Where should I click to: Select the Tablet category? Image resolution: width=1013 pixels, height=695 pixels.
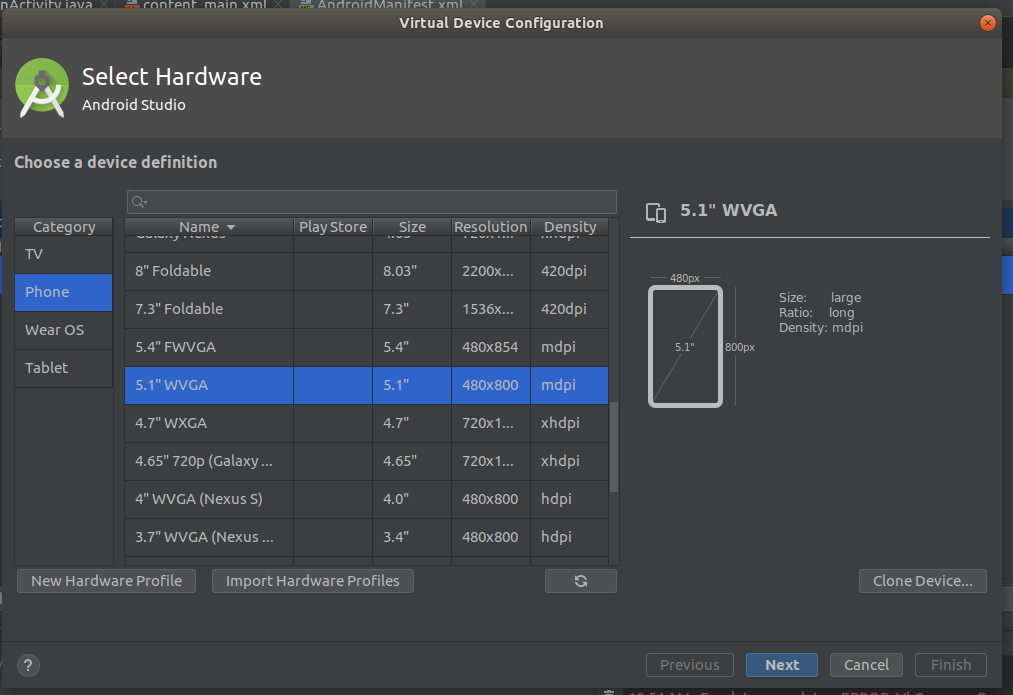(63, 368)
